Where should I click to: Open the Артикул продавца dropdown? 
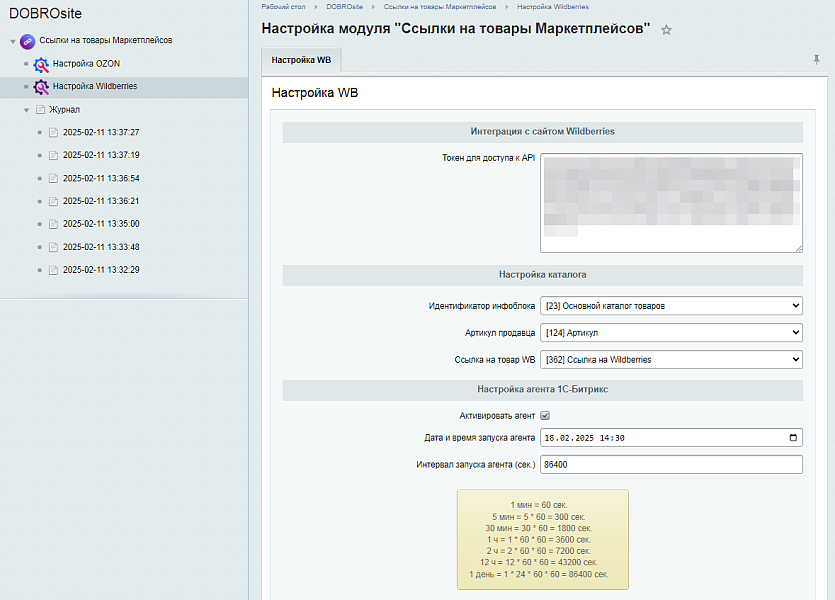671,332
